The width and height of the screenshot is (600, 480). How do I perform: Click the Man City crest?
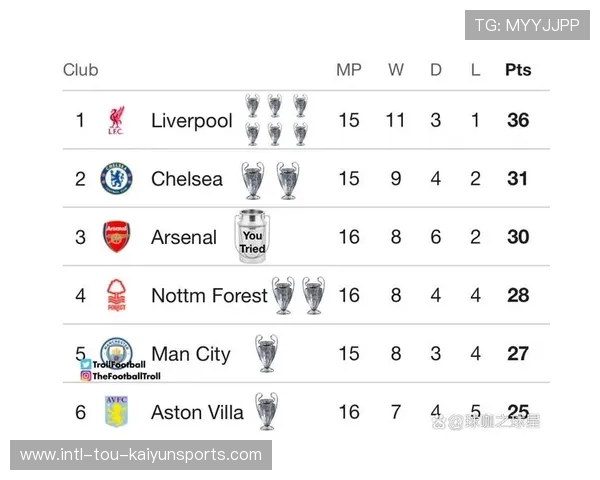pyautogui.click(x=117, y=351)
